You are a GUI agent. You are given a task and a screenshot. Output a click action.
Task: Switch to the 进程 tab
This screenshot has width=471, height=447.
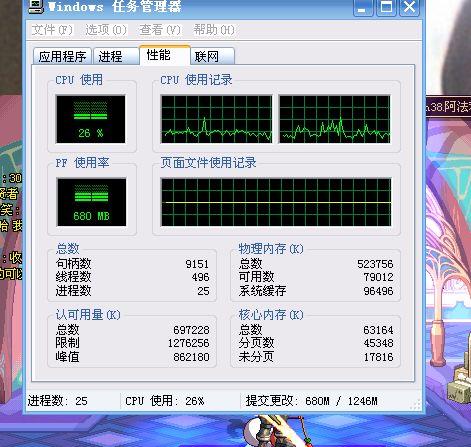click(116, 56)
